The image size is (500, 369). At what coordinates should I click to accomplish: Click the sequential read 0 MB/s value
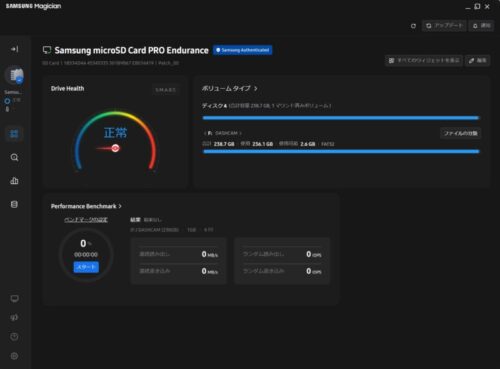click(210, 254)
